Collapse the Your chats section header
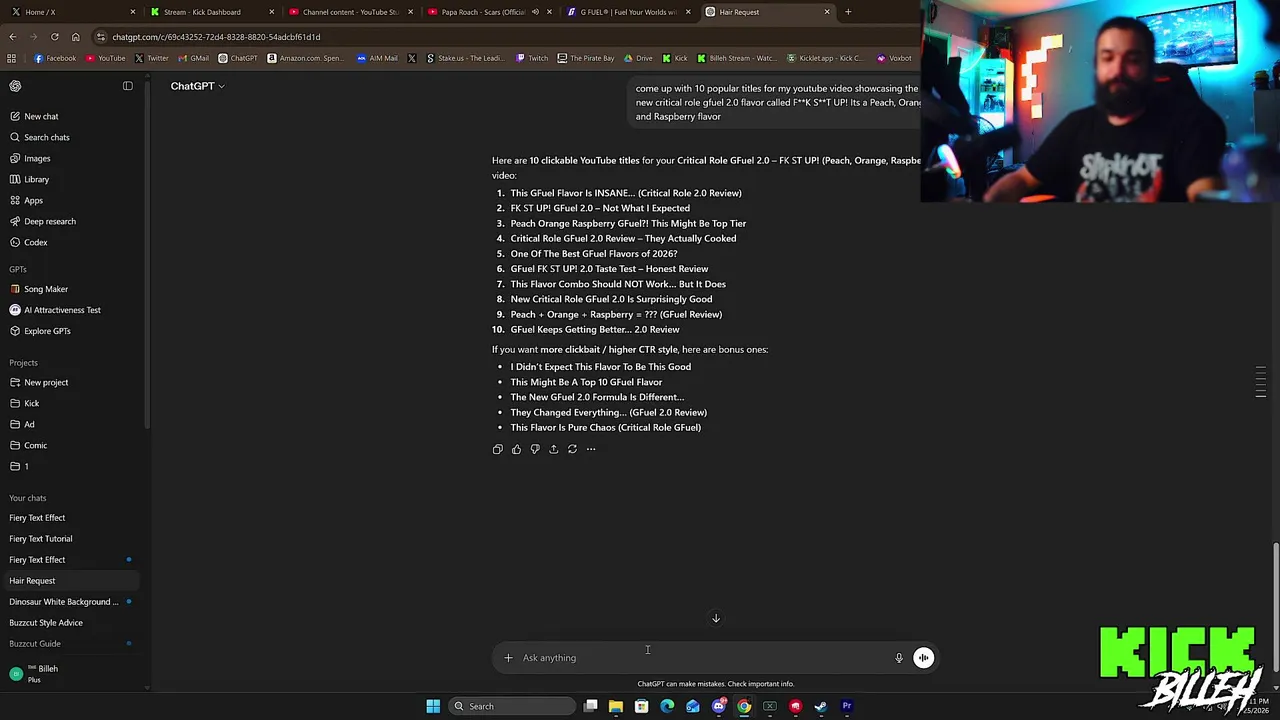Screen dimensions: 1280x720 (28, 498)
